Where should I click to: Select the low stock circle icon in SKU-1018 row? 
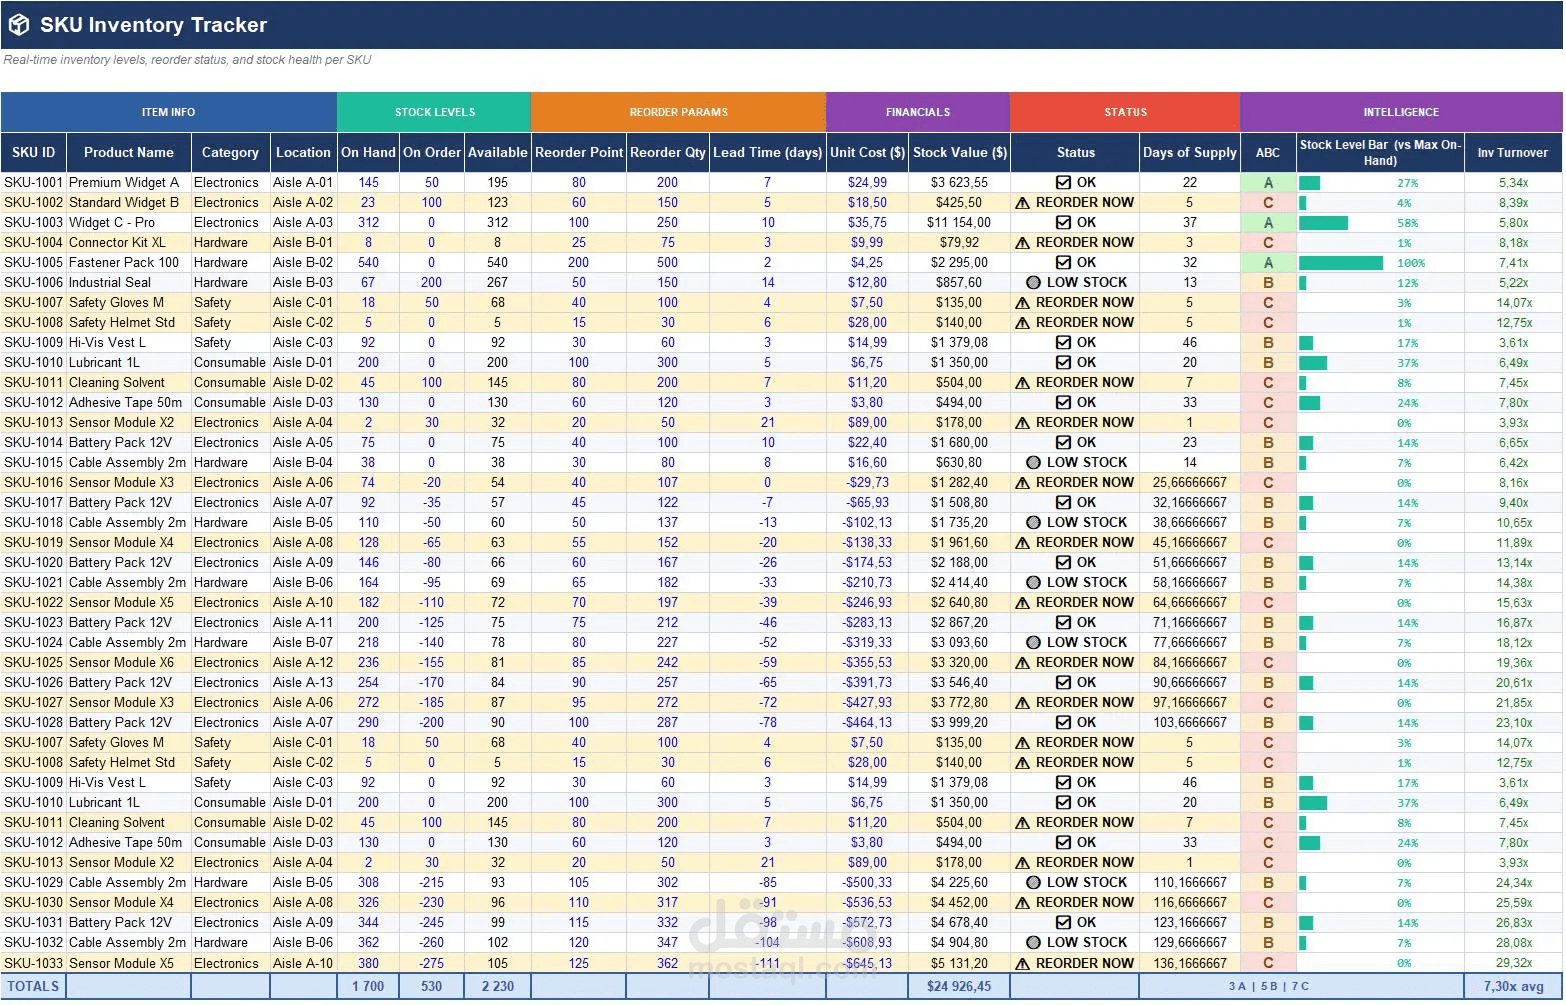[1034, 523]
